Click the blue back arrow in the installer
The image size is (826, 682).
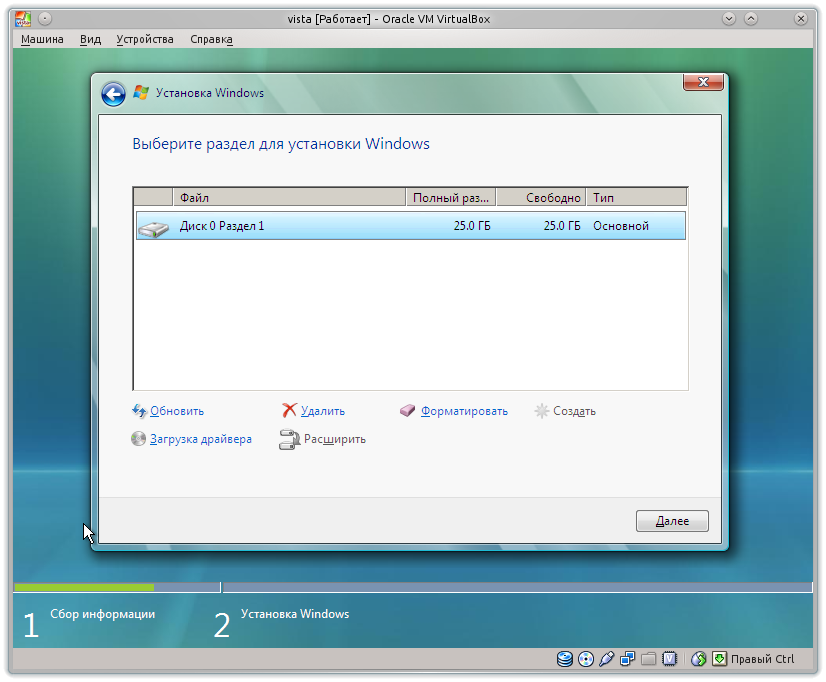click(x=113, y=92)
